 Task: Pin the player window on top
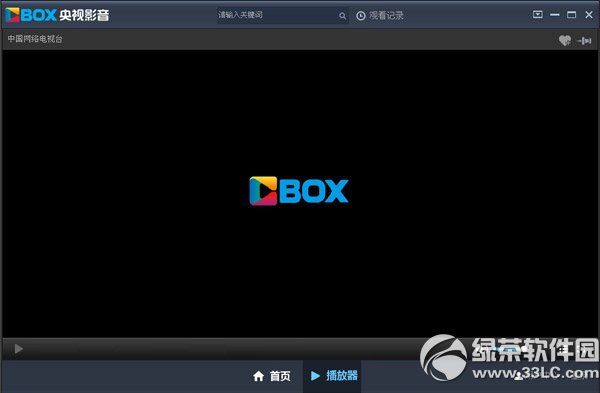[584, 40]
